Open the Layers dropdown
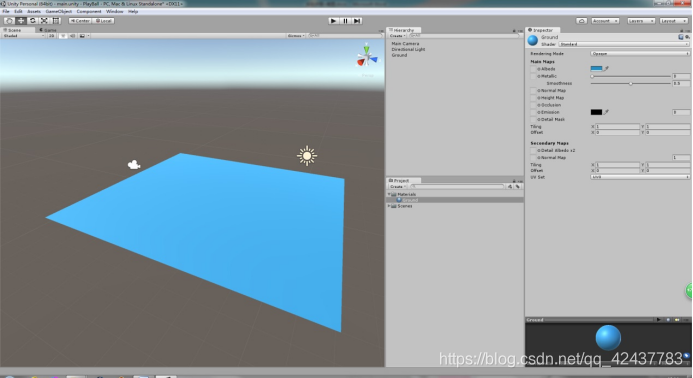 coord(640,21)
